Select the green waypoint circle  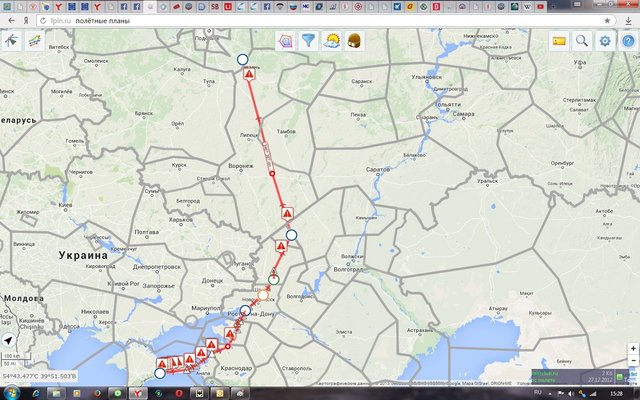tap(273, 280)
